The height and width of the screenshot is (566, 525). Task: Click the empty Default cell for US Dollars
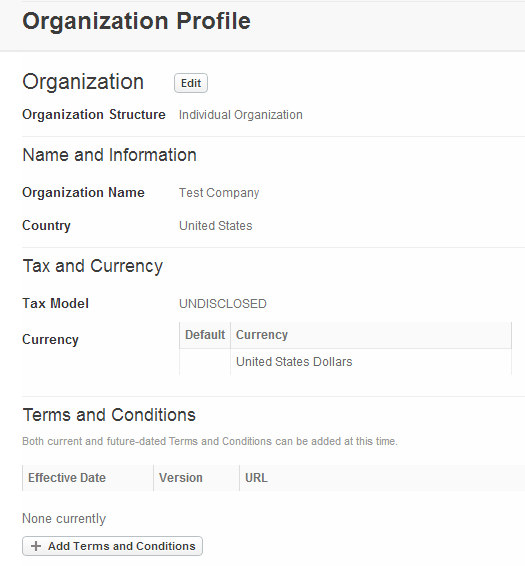(205, 362)
